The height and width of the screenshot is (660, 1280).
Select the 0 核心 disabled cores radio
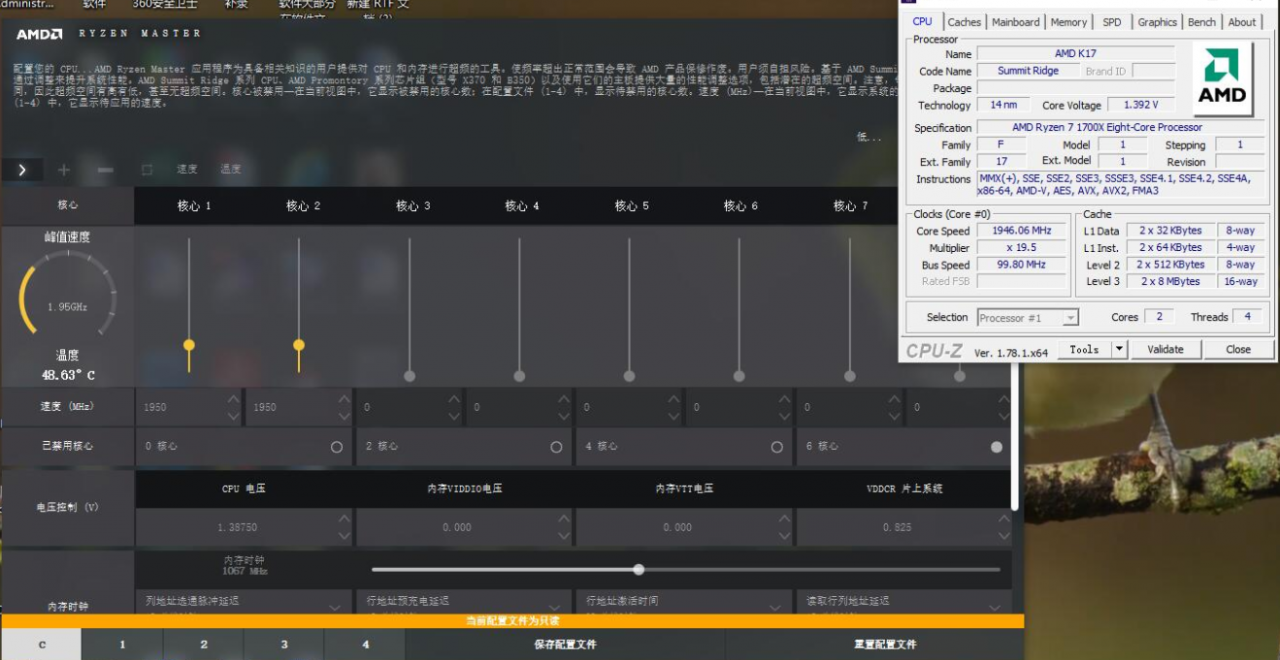pos(337,447)
